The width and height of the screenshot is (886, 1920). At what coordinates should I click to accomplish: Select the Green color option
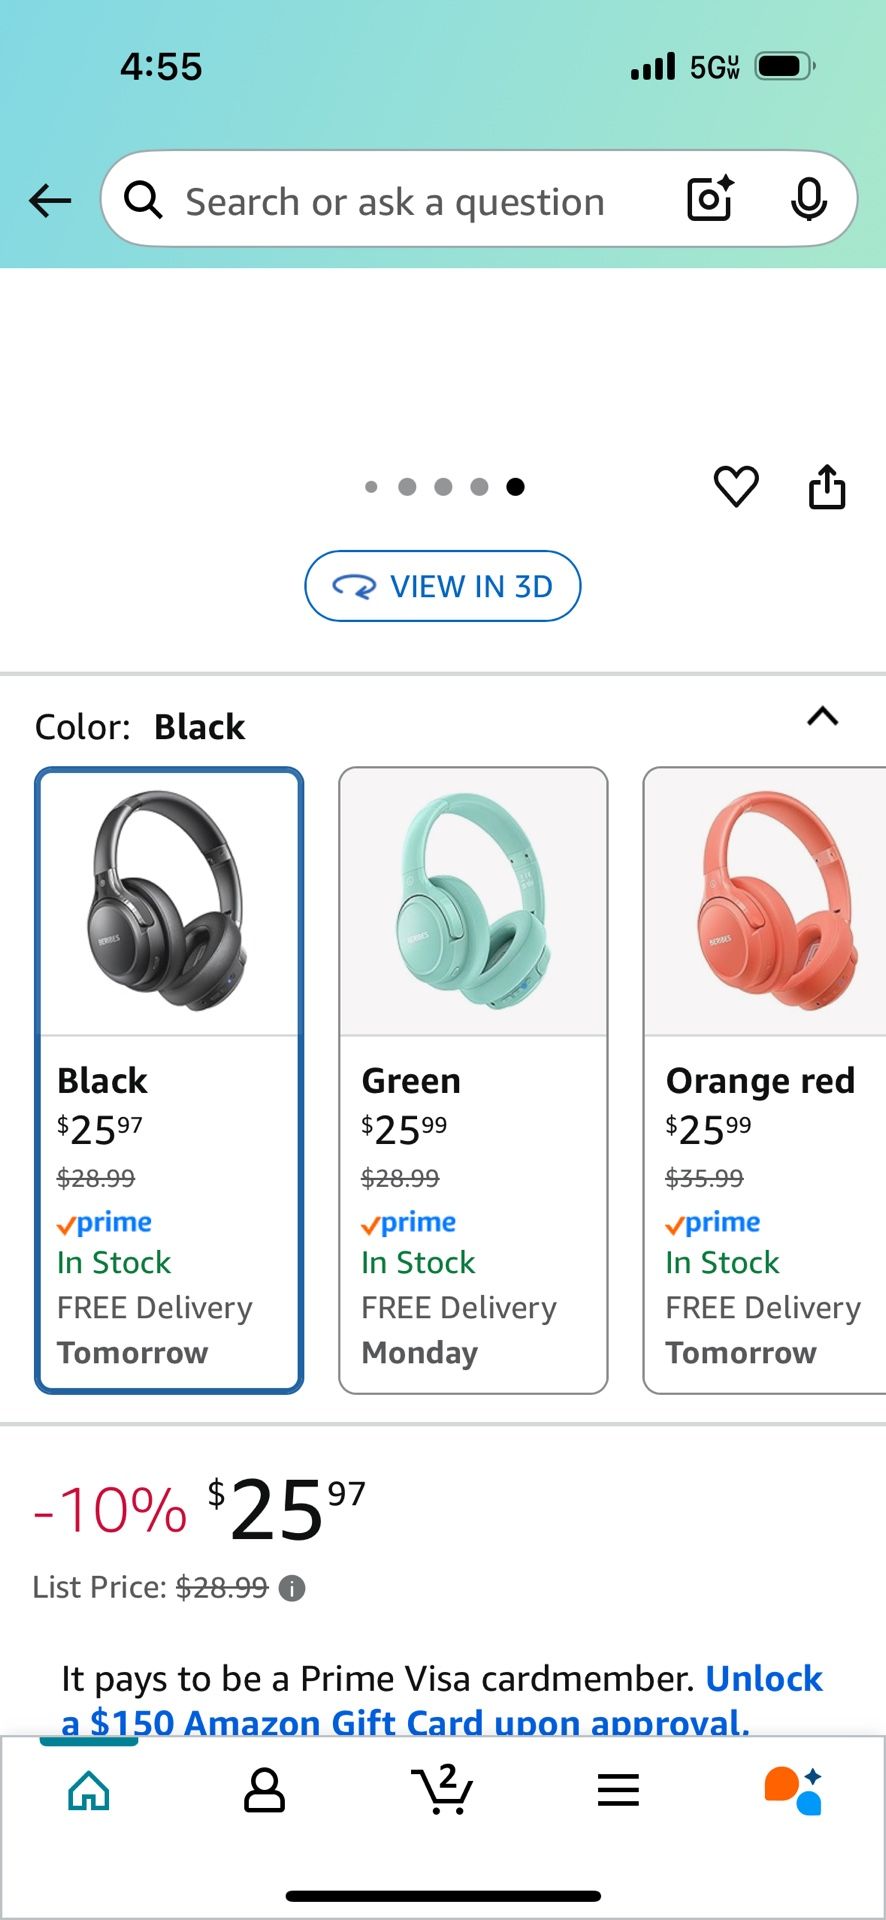coord(473,1080)
